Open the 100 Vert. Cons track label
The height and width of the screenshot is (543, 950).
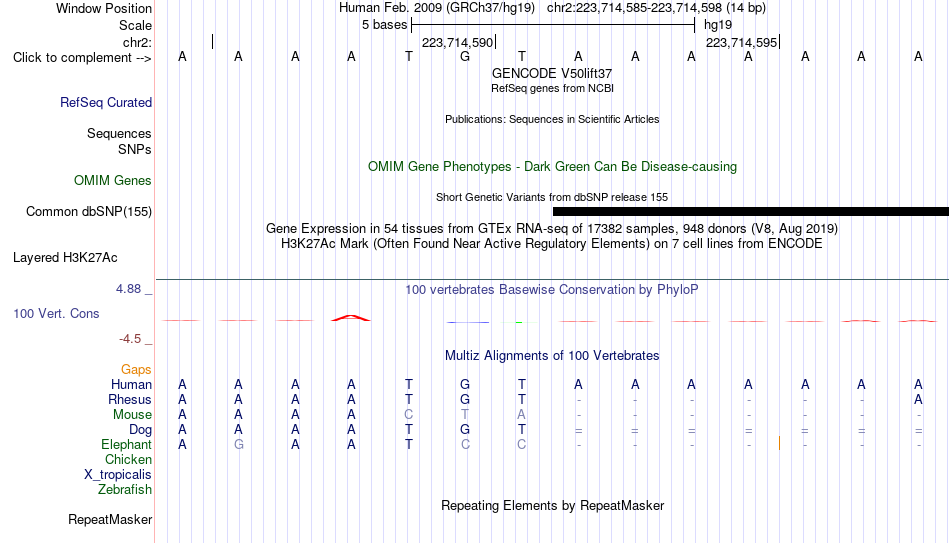coord(56,313)
